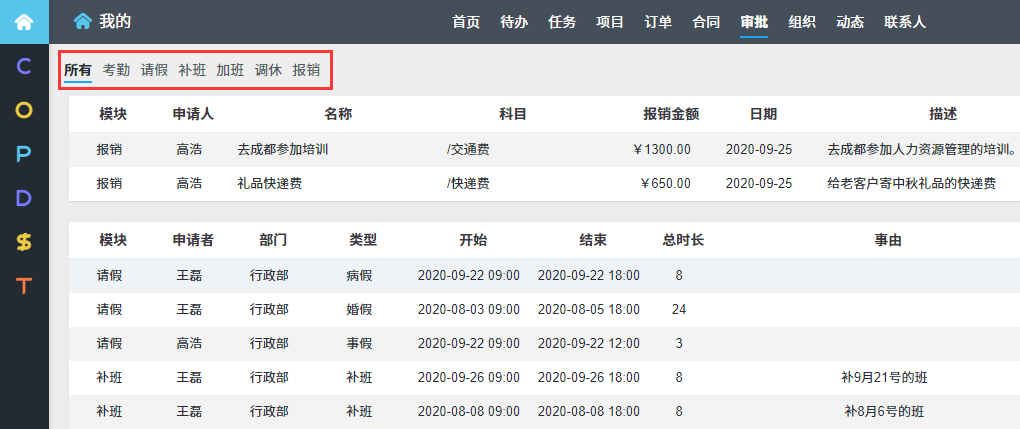
Task: Click the 礼品快递费 expense entry
Action: (x=270, y=183)
